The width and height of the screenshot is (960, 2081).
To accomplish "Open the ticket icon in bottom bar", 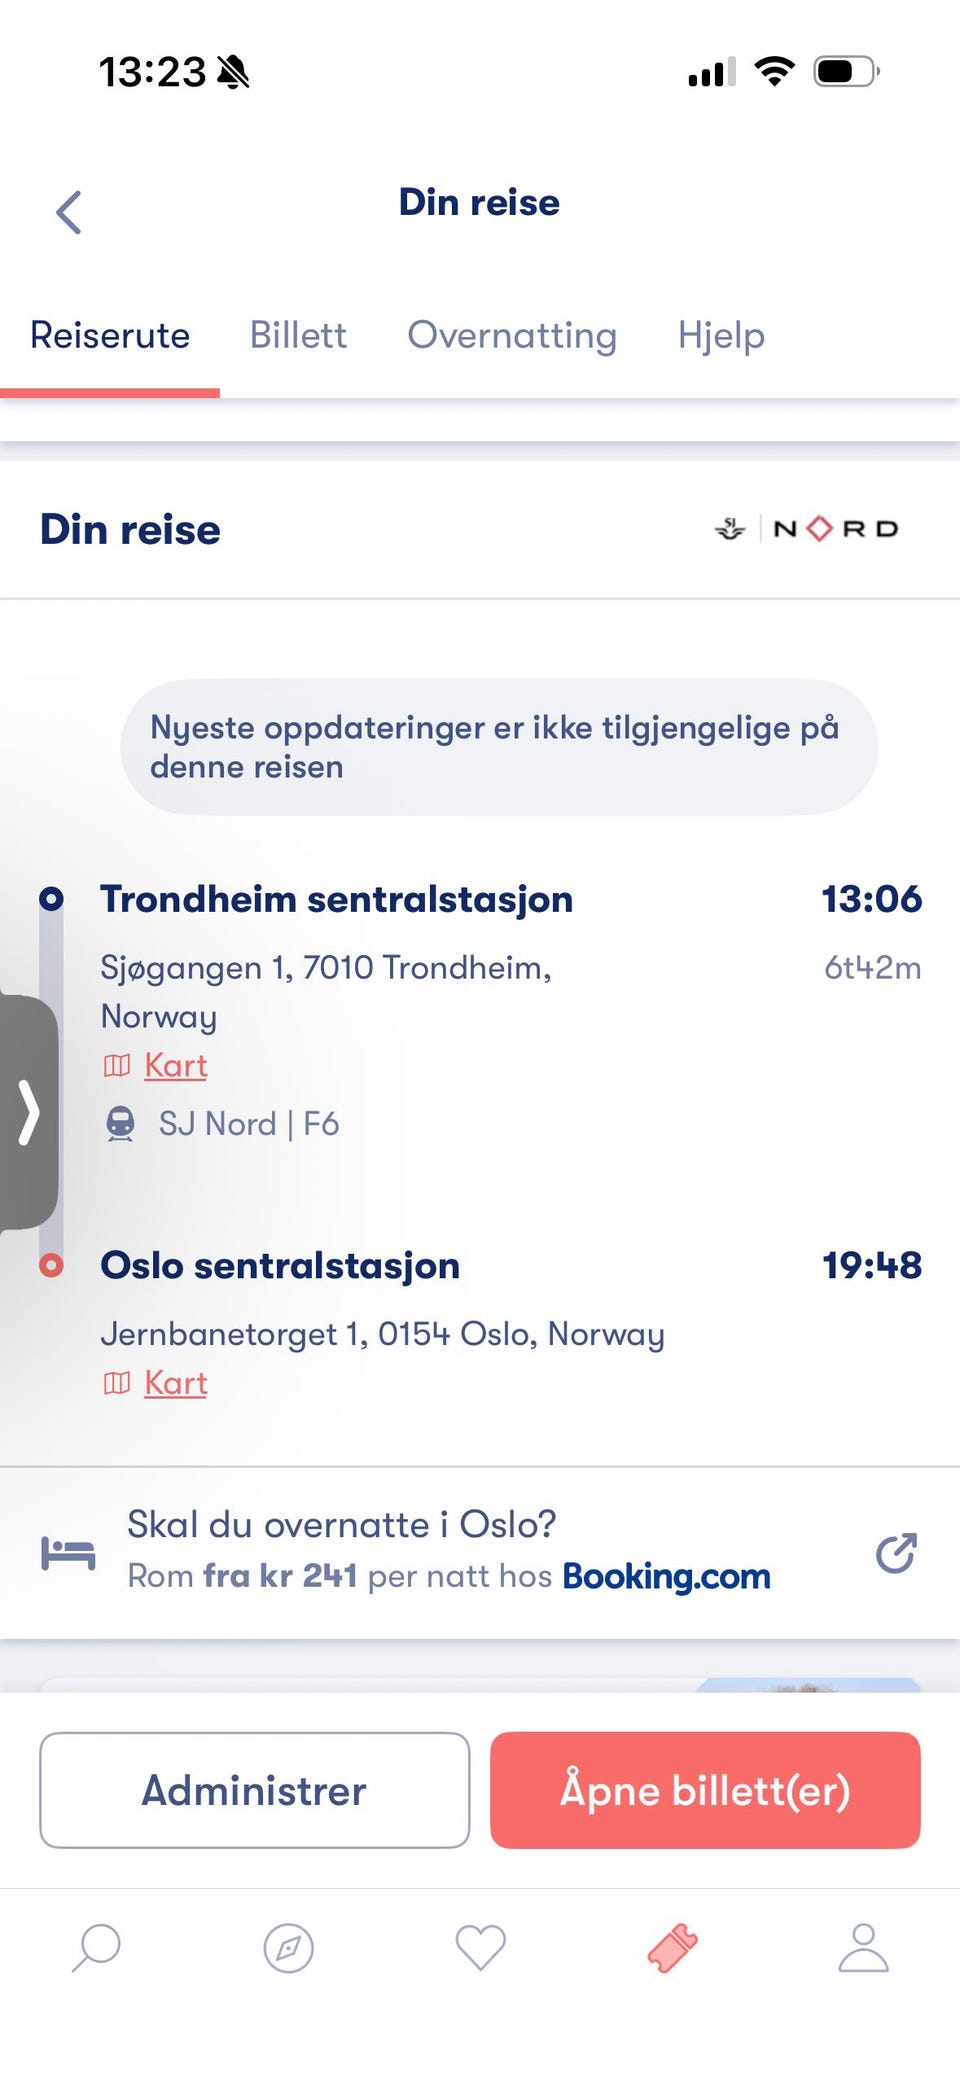I will (x=672, y=1948).
